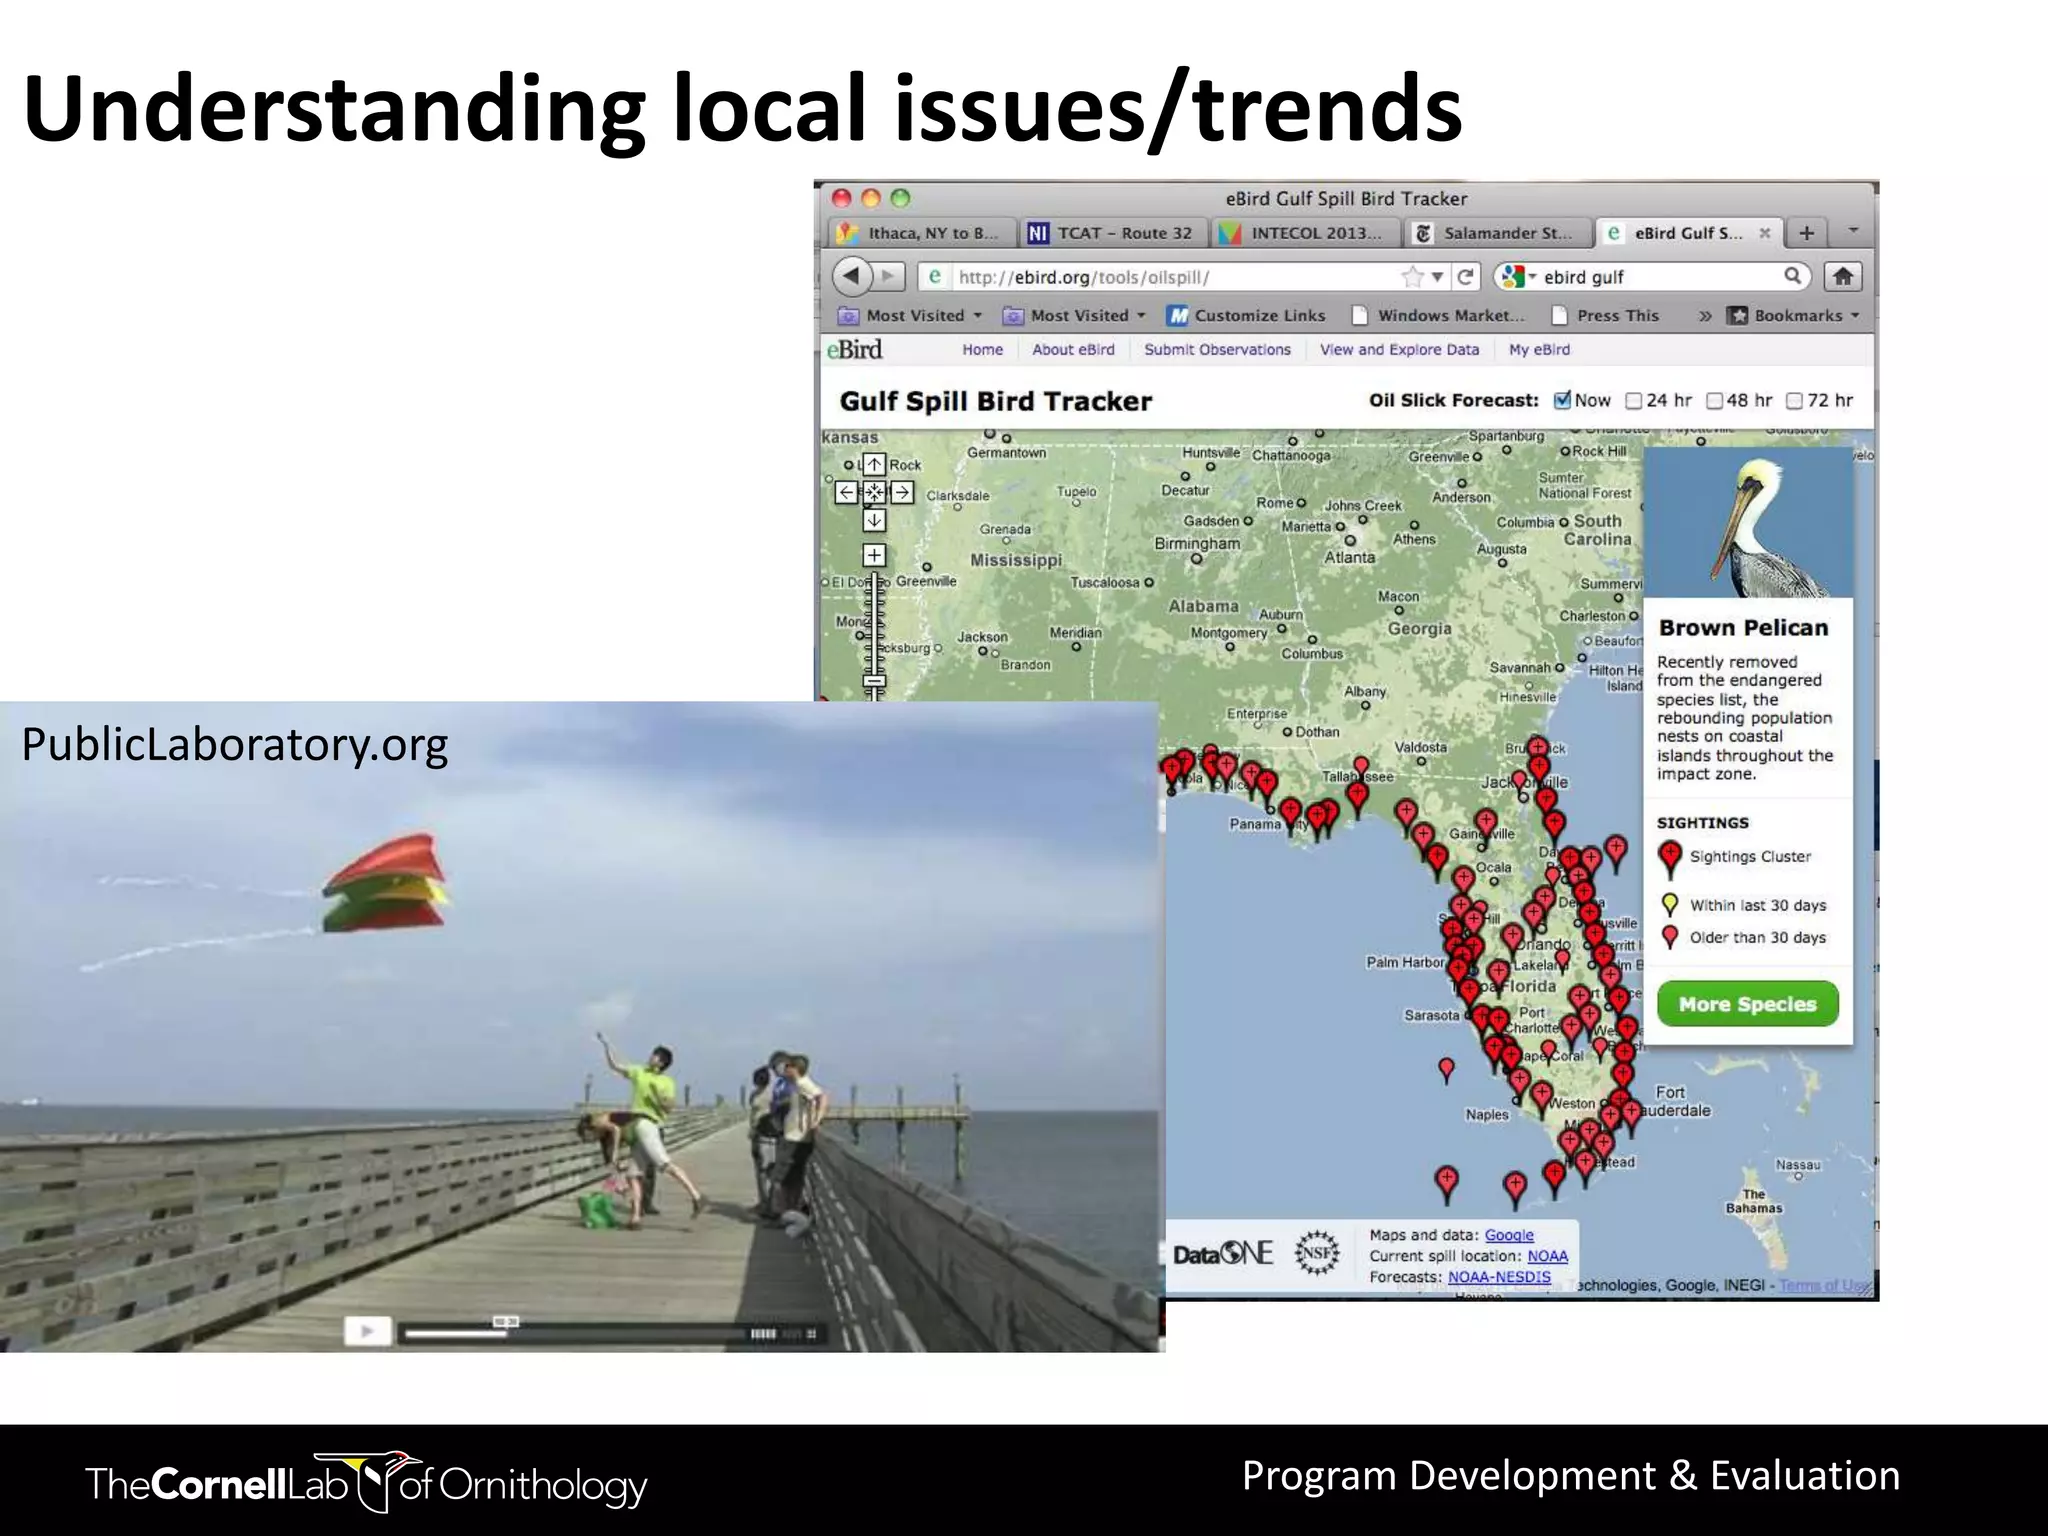Open Terms of Use map link
2048x1536 pixels.
tap(1824, 1286)
